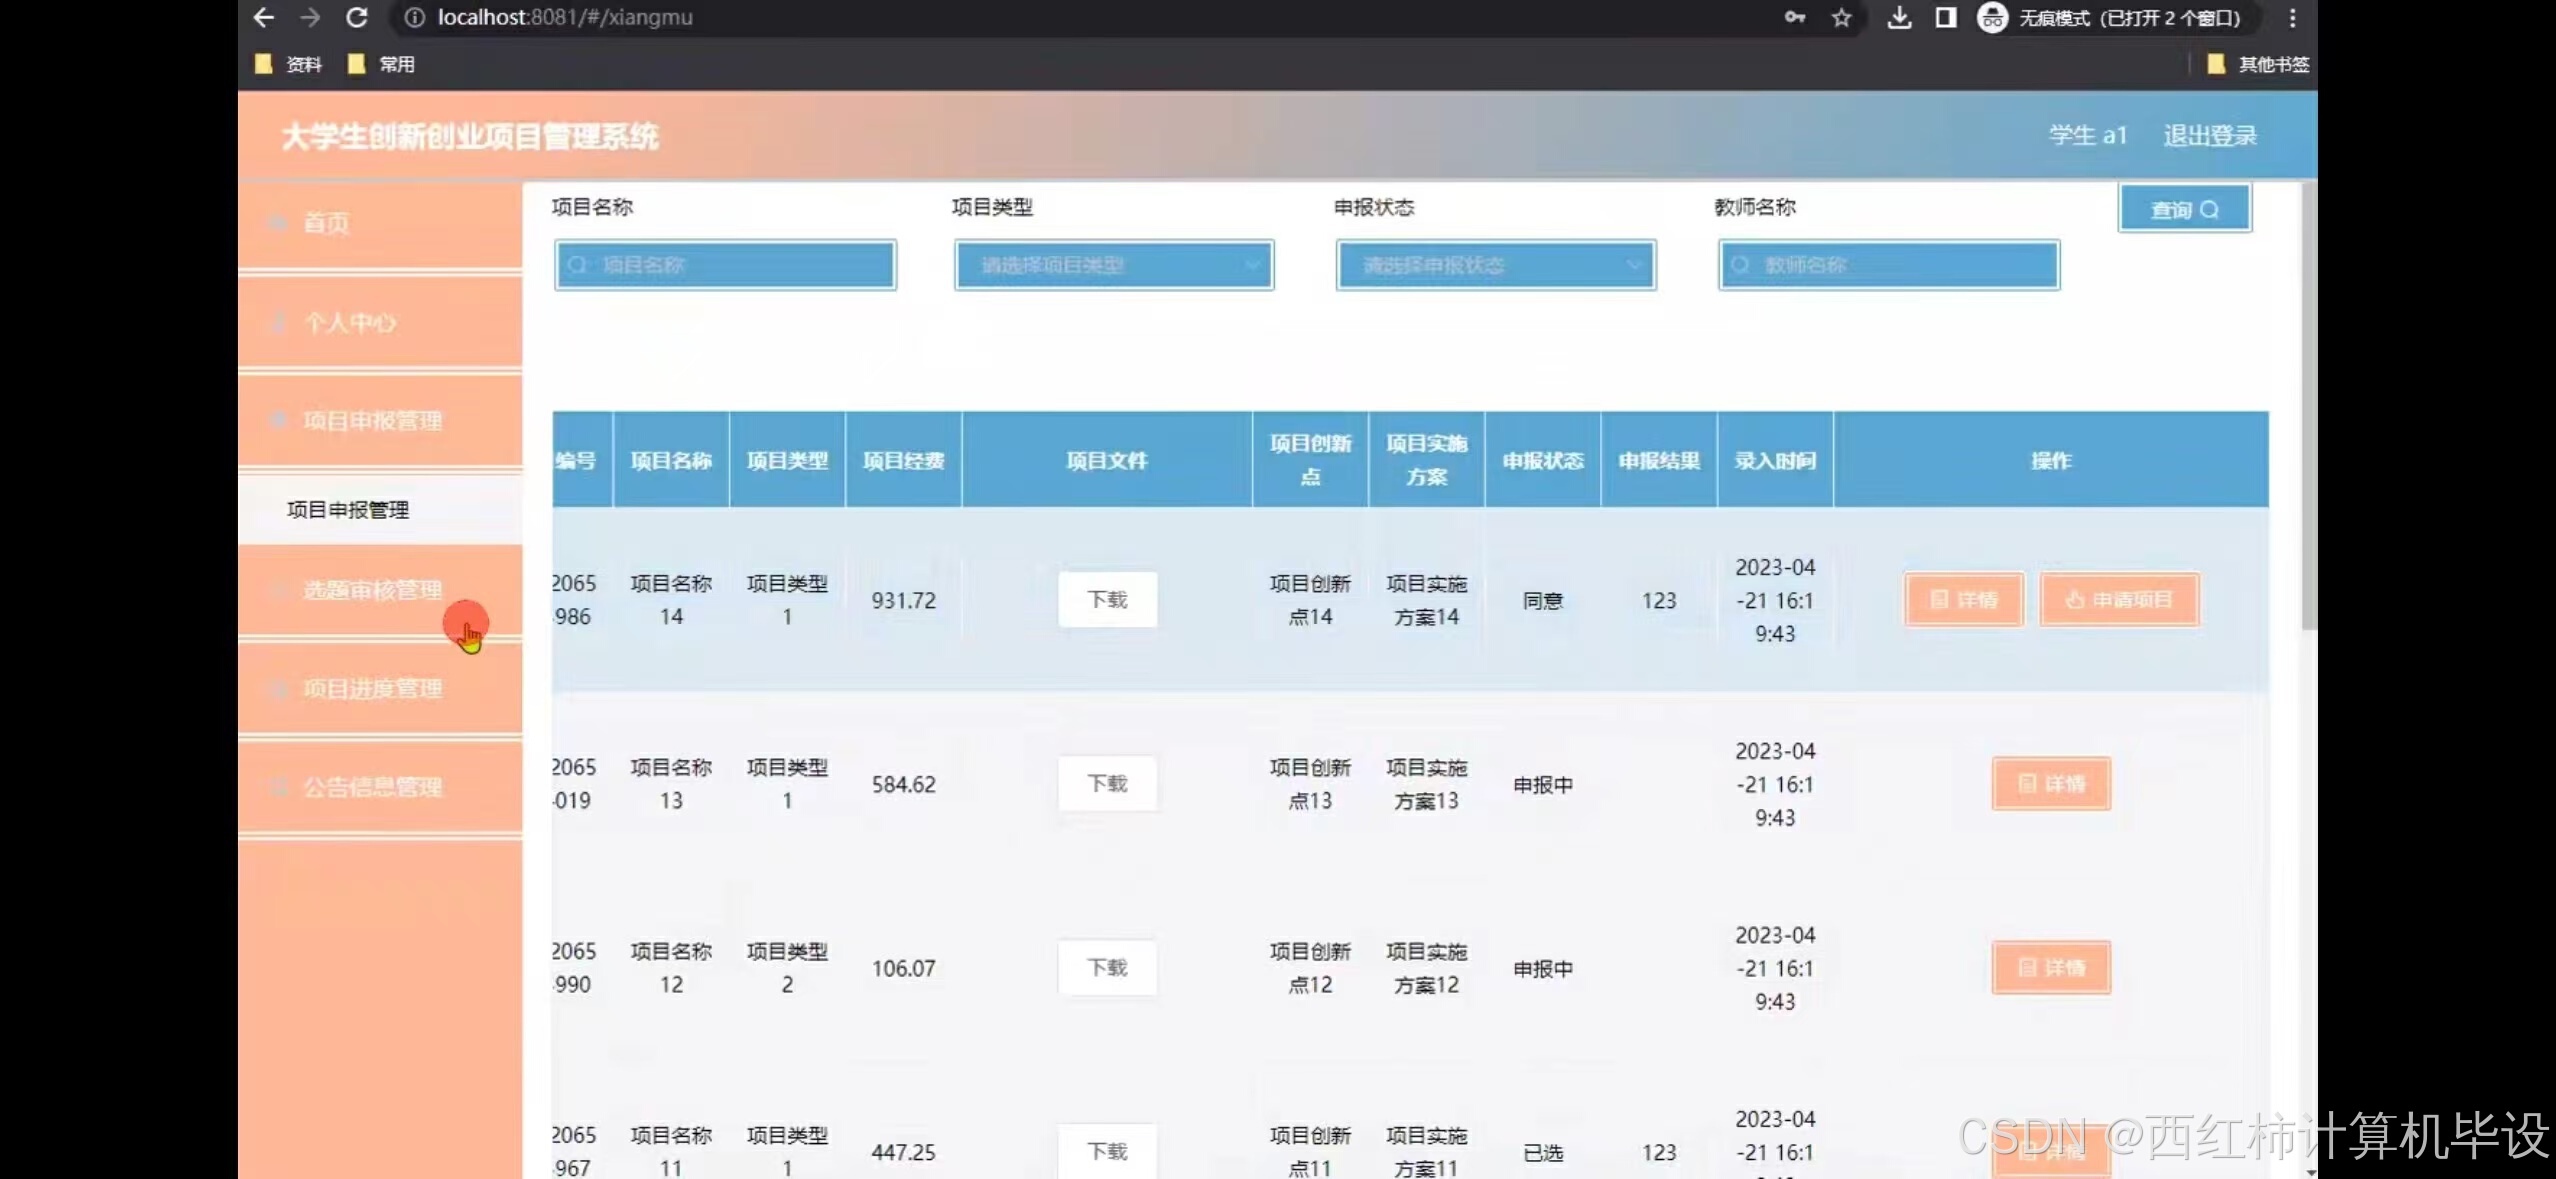Click 申请项目 button for project 14
Viewport: 2556px width, 1179px height.
(2119, 600)
